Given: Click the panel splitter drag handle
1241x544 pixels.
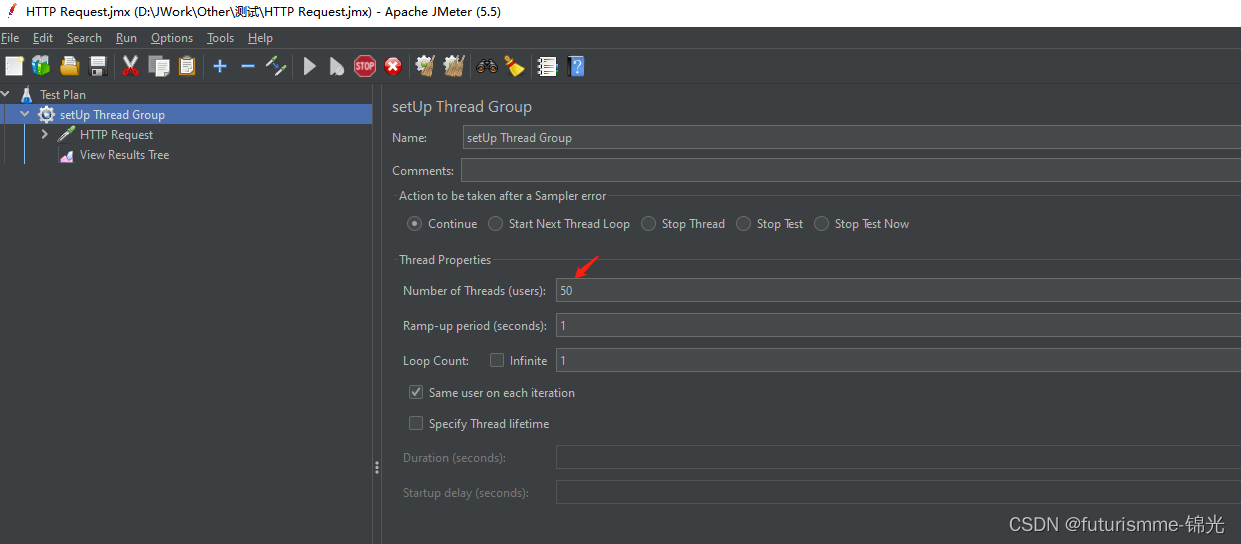Looking at the screenshot, I should click(x=377, y=467).
